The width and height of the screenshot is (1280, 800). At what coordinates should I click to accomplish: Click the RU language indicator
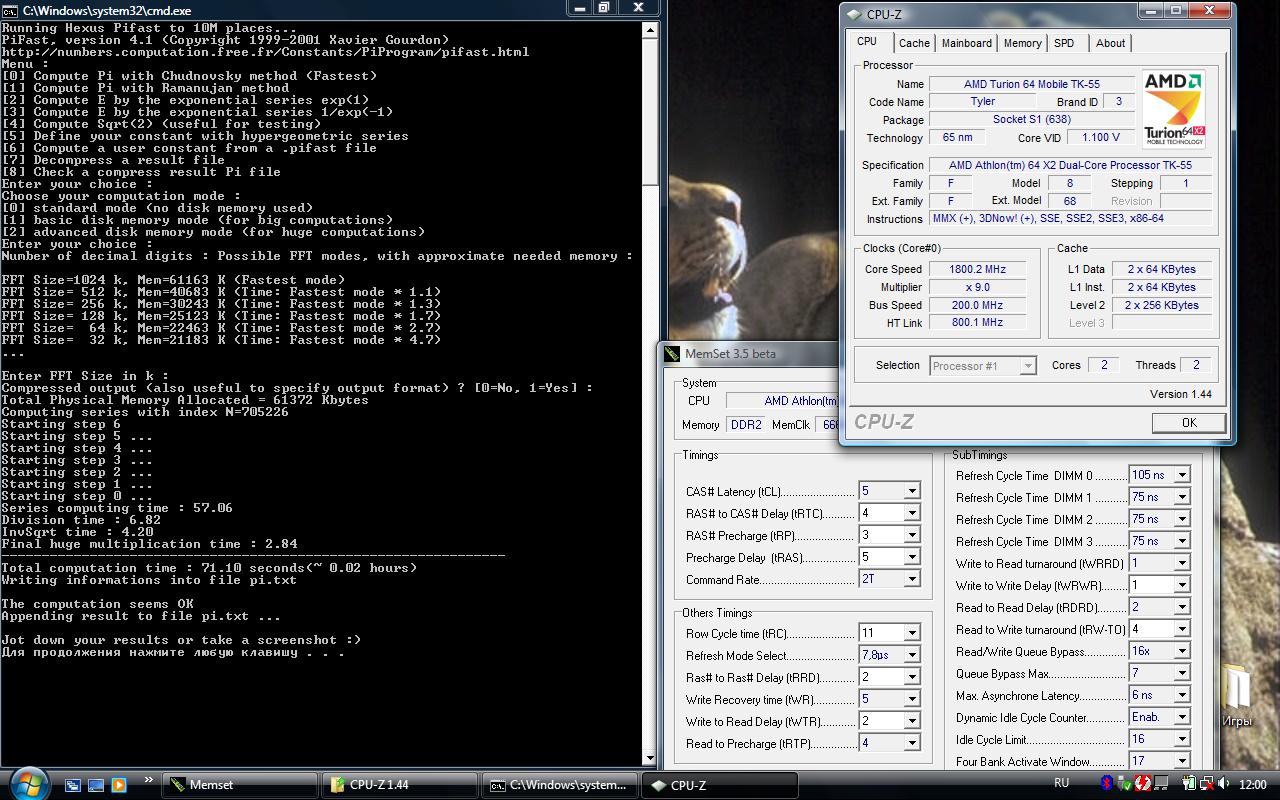tap(1061, 783)
